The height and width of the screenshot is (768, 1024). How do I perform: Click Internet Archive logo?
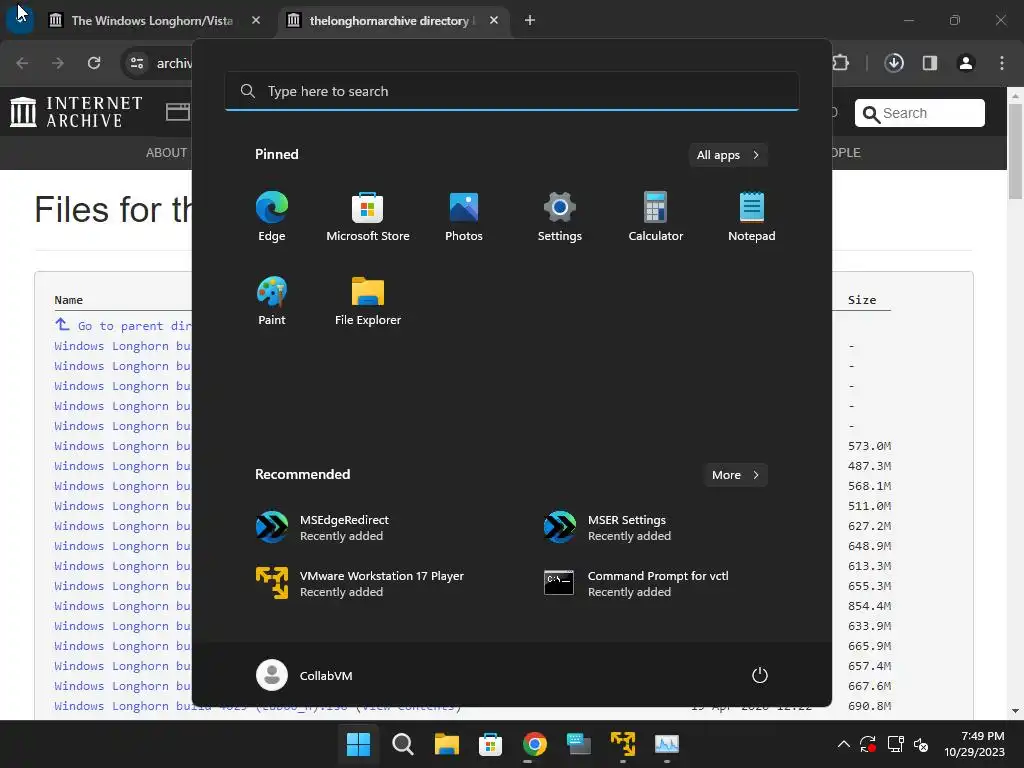tap(76, 112)
